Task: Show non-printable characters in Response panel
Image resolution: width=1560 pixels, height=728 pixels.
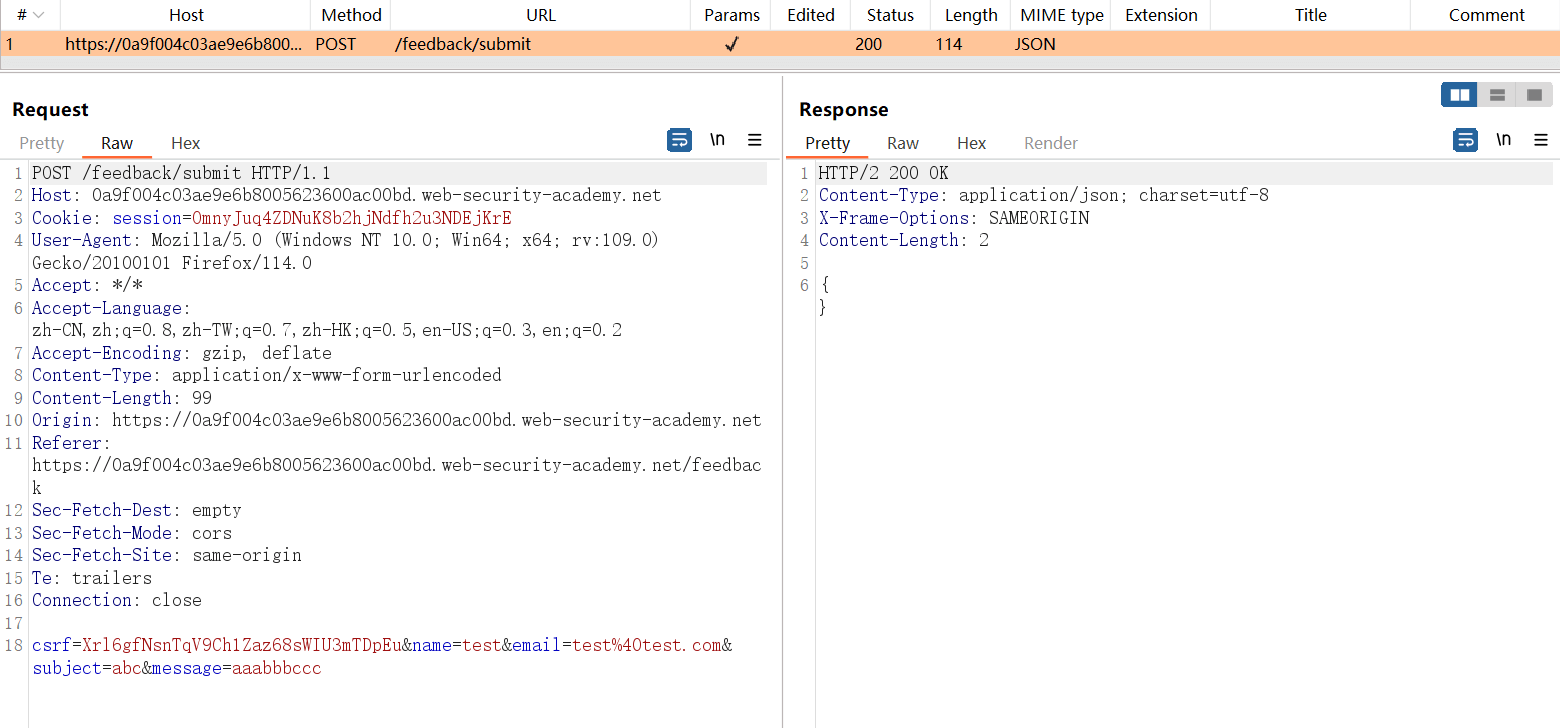Action: coord(1503,140)
